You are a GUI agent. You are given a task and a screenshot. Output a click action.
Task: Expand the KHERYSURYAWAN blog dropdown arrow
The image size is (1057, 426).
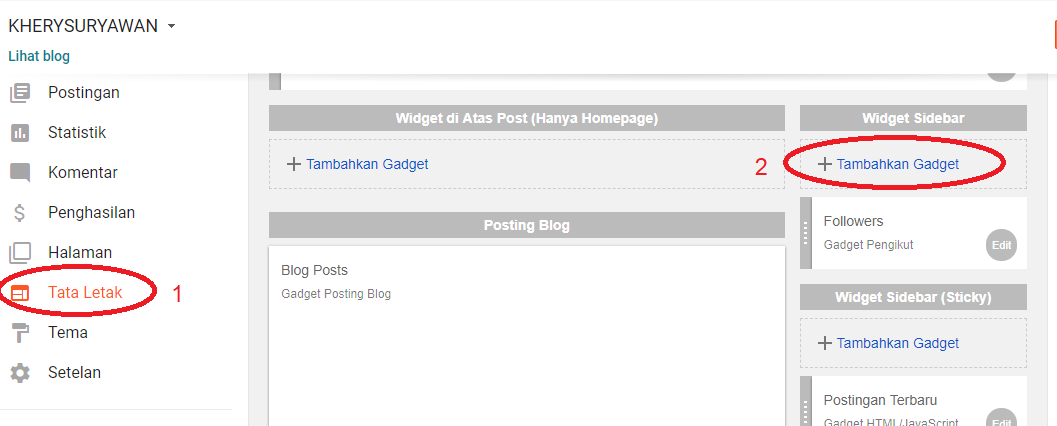coord(171,26)
